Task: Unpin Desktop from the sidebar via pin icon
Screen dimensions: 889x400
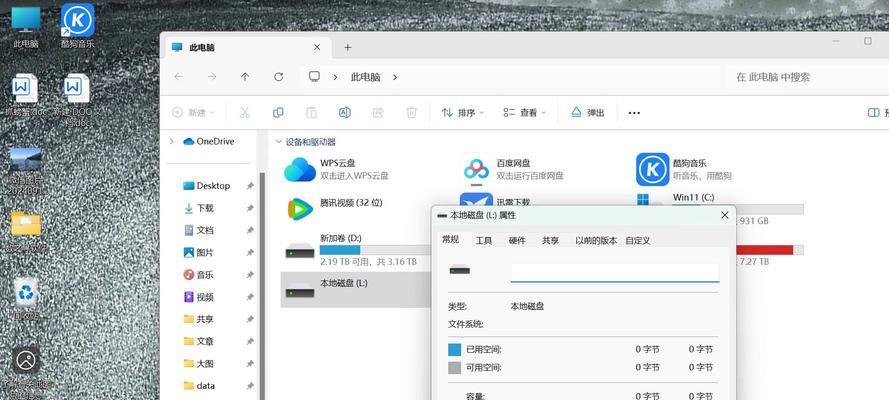Action: 249,186
